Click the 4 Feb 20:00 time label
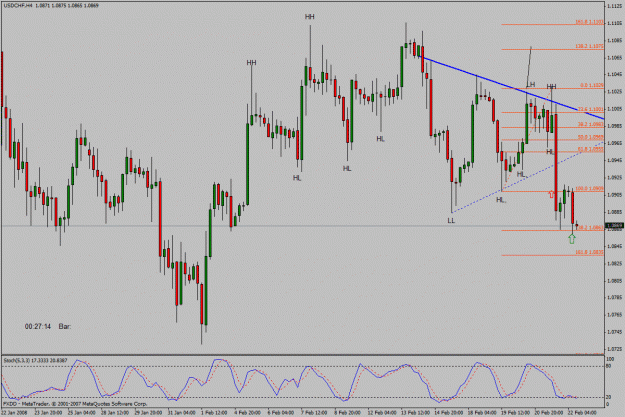This screenshot has height=417, width=625. coord(248,413)
